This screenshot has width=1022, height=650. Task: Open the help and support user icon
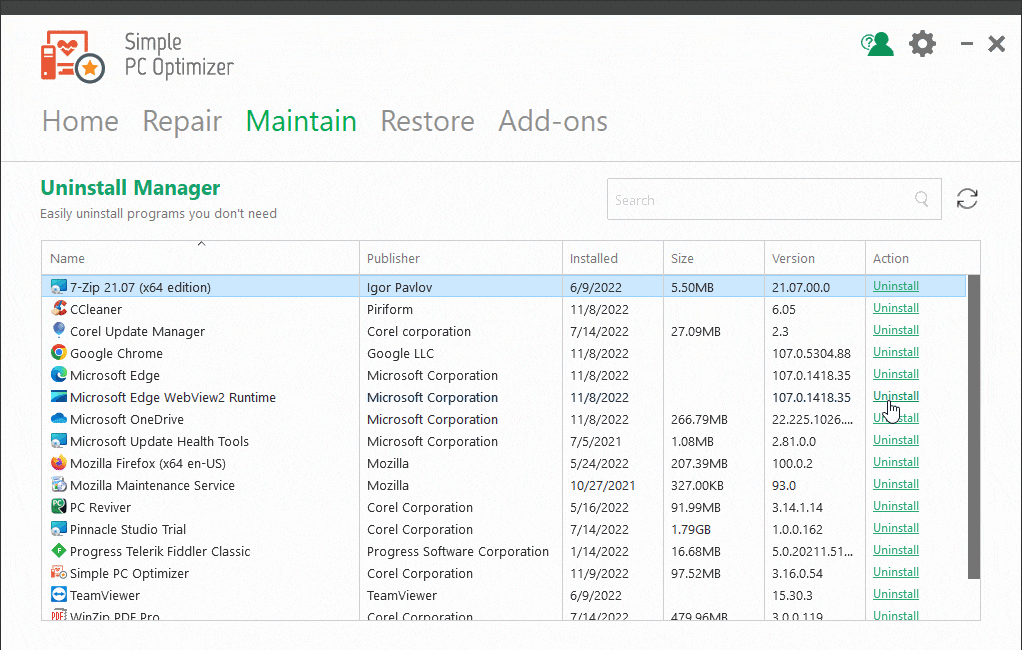pyautogui.click(x=877, y=44)
